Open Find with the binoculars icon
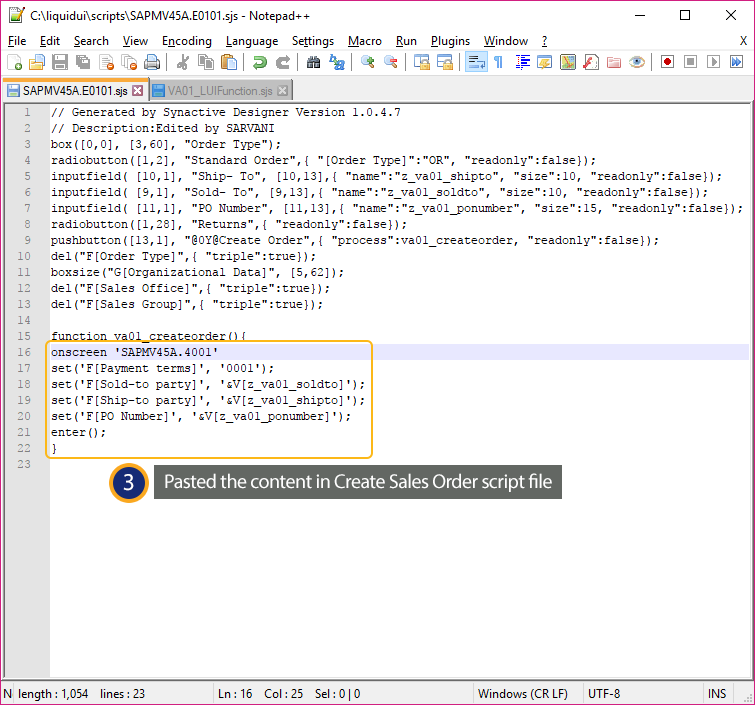The width and height of the screenshot is (755, 705). [x=313, y=62]
